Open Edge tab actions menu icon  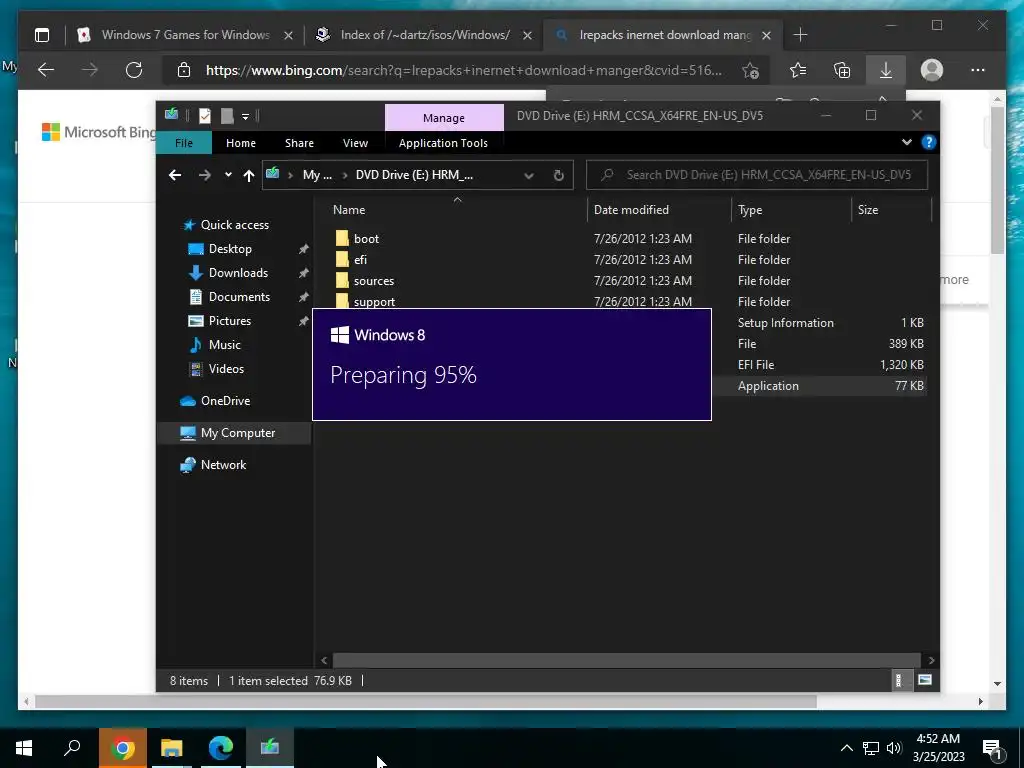[x=42, y=35]
